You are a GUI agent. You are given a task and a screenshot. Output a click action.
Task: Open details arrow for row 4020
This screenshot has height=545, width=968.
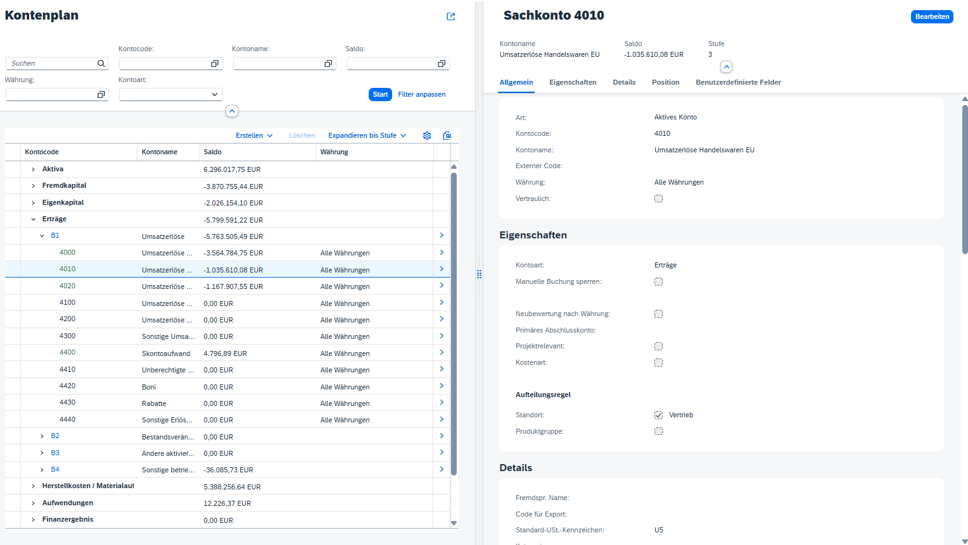tap(441, 286)
